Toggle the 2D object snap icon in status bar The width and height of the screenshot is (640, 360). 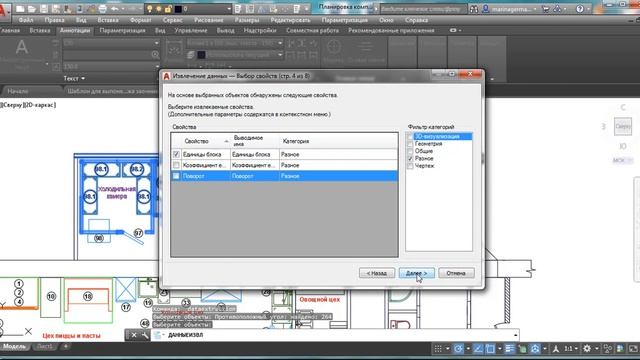(490, 349)
